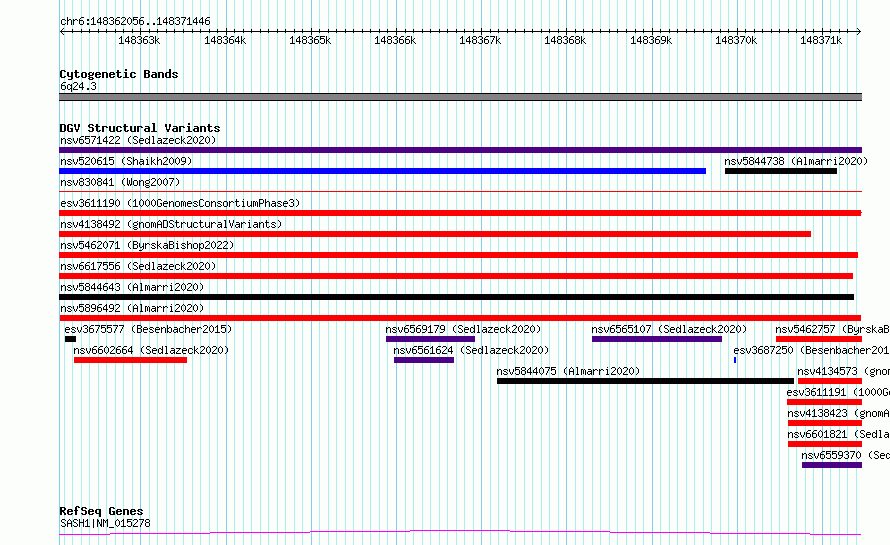Select the purple nsv6561624 variant bar
890x545 pixels.
tap(424, 360)
